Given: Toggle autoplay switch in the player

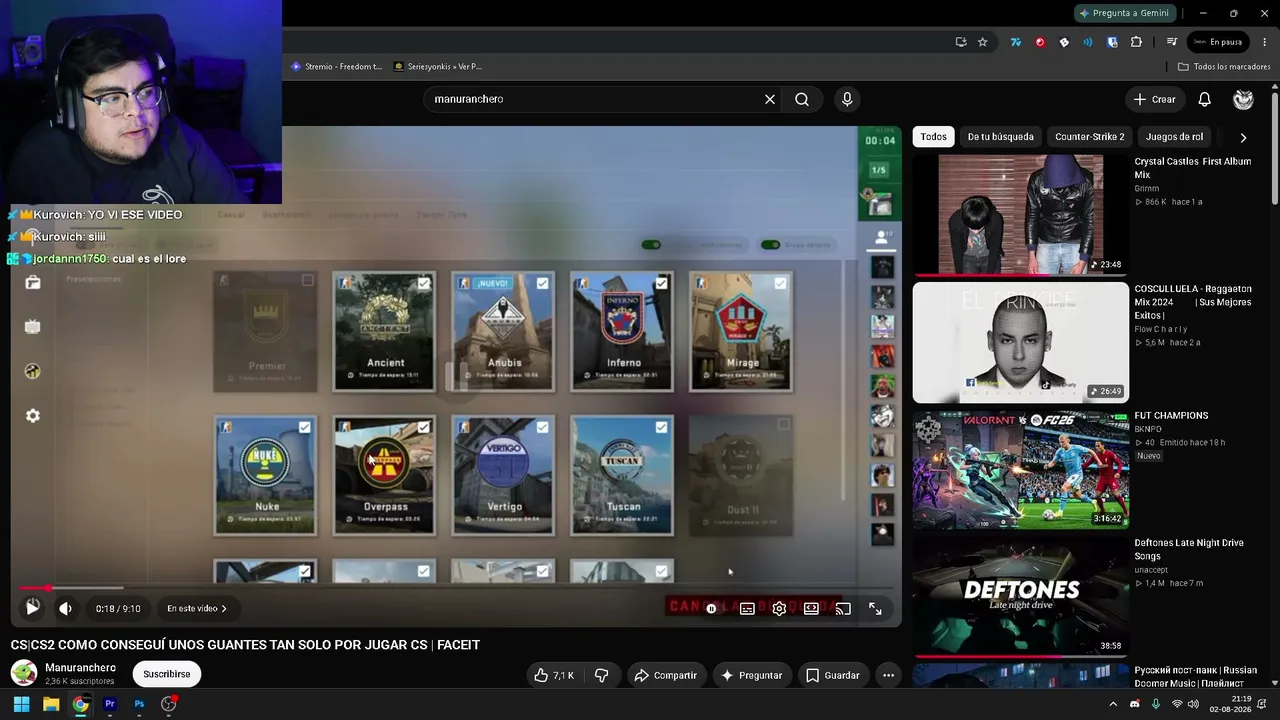Looking at the screenshot, I should pyautogui.click(x=710, y=608).
